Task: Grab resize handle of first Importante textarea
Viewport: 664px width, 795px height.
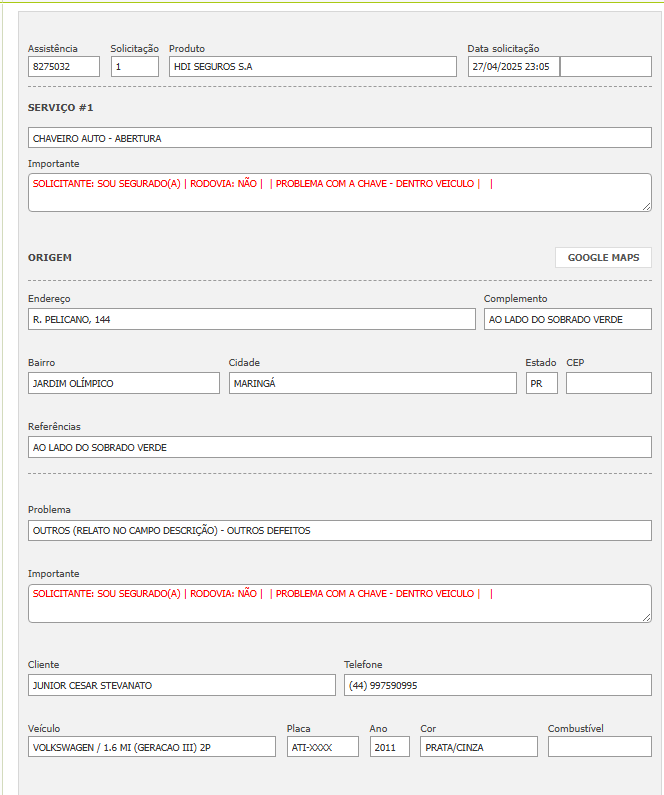Action: (646, 206)
